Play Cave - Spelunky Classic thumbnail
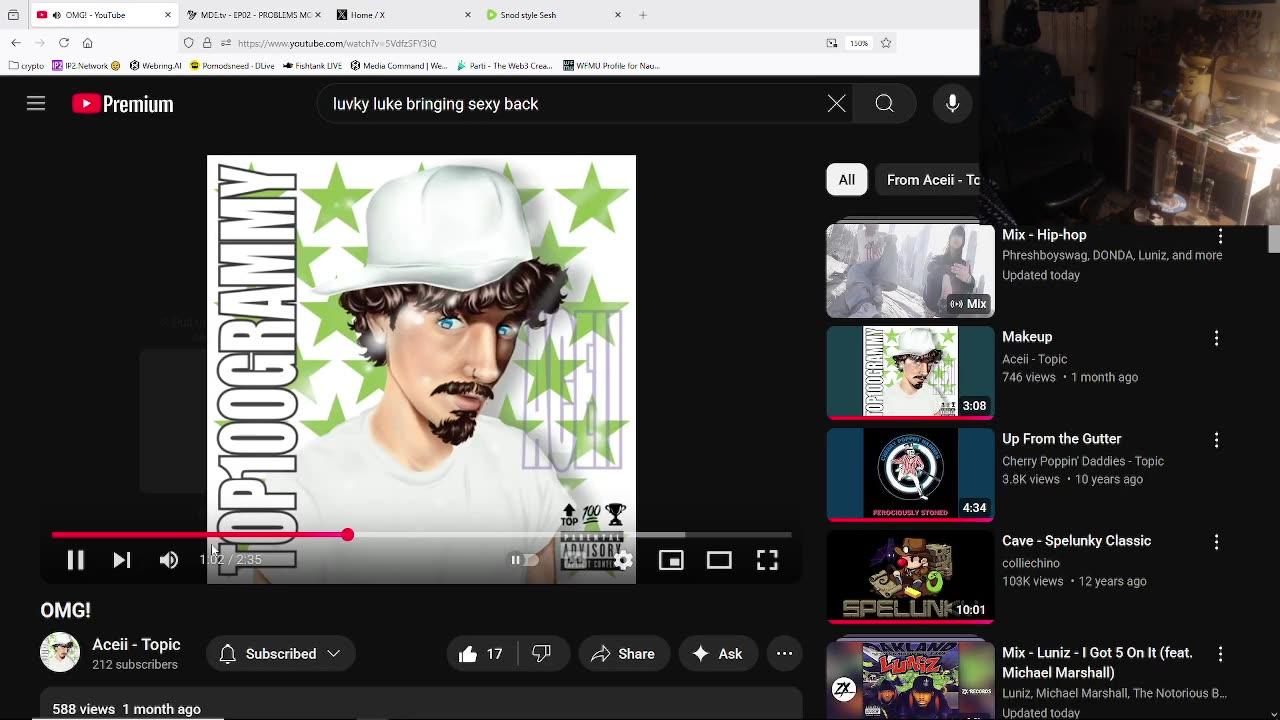The height and width of the screenshot is (720, 1280). click(910, 577)
